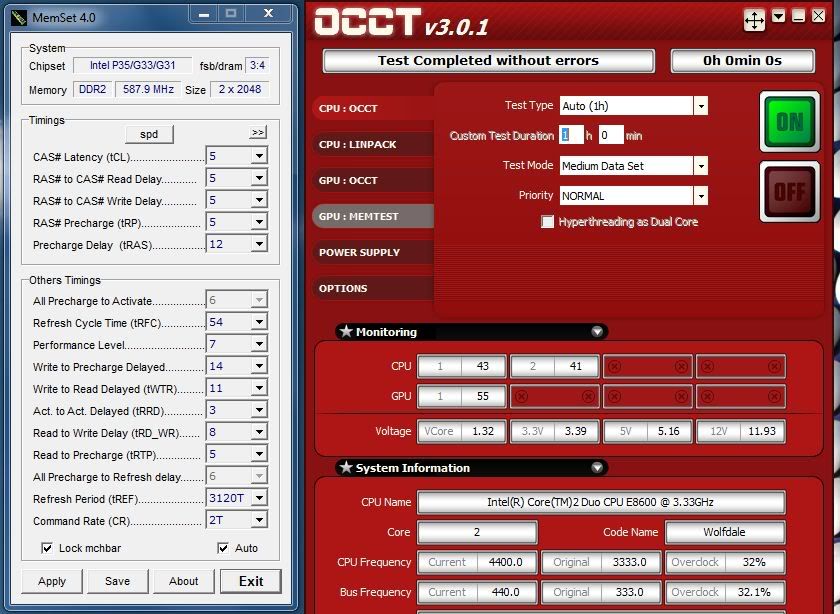Image resolution: width=840 pixels, height=614 pixels.
Task: Click the 'Test Completed without errors' status
Action: click(488, 61)
